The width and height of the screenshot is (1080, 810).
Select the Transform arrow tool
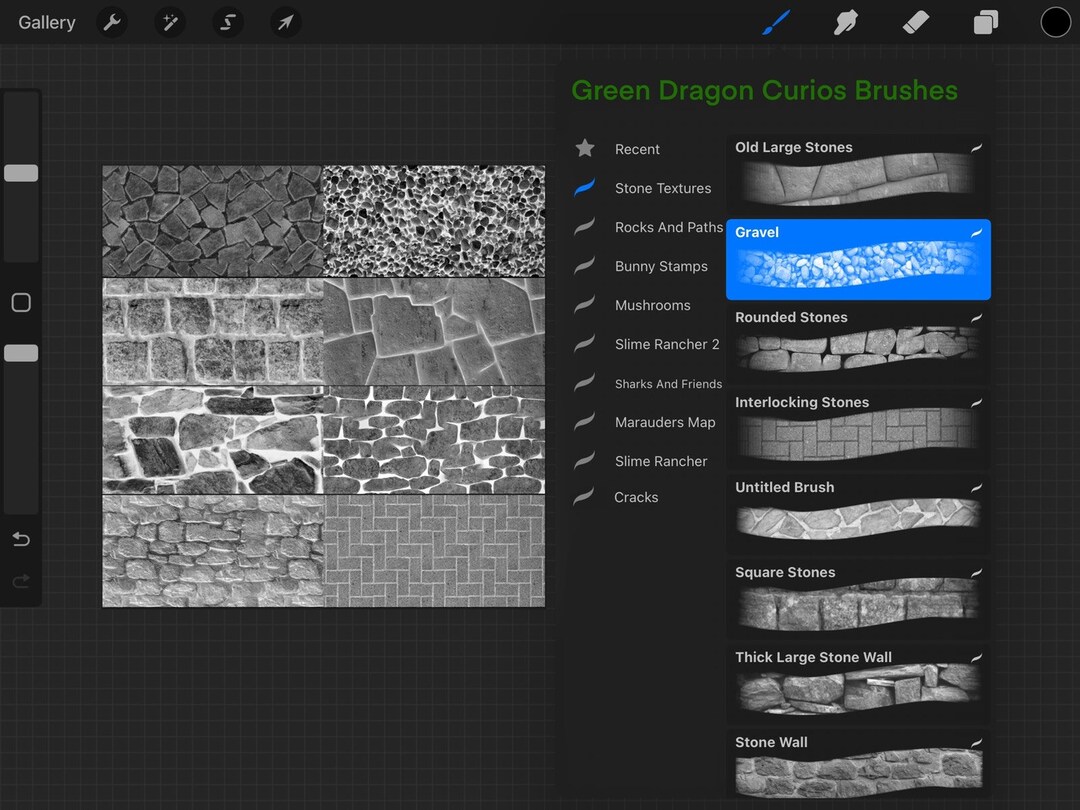click(x=286, y=22)
